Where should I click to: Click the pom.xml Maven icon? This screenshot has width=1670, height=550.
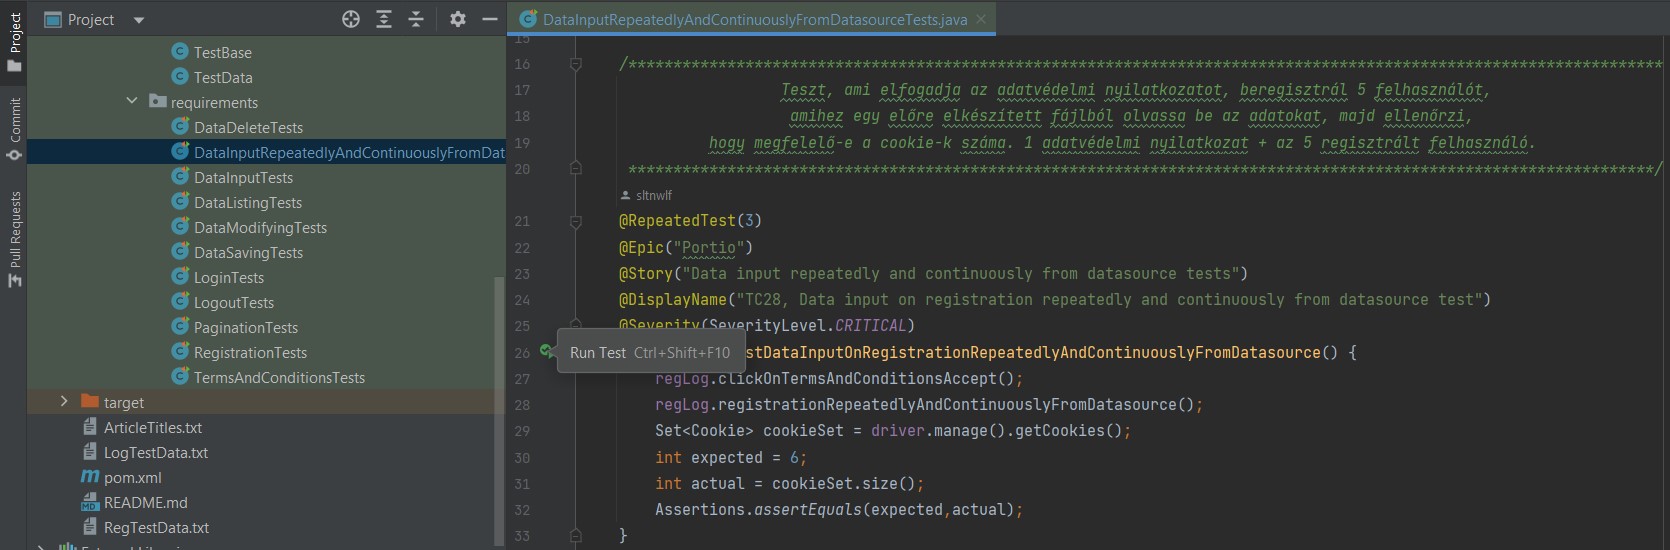90,477
